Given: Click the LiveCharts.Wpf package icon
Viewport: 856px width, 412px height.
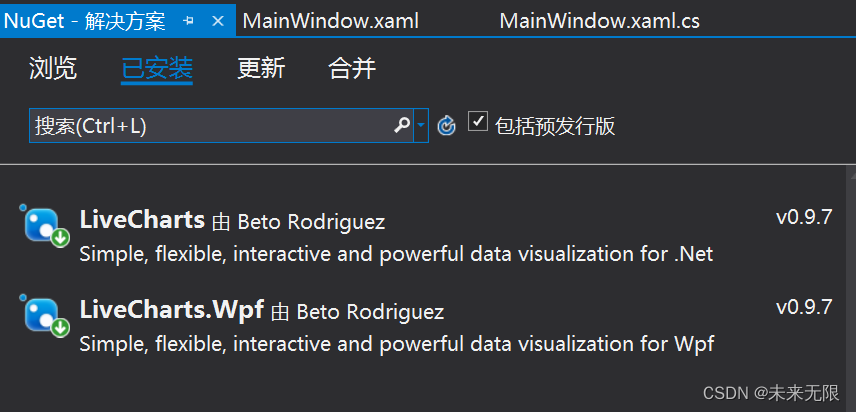Looking at the screenshot, I should point(46,315).
